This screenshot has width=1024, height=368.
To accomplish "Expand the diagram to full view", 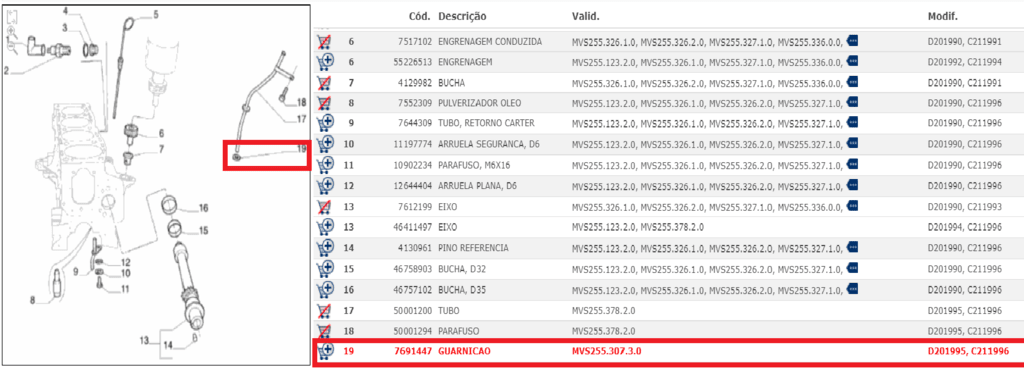I will pyautogui.click(x=12, y=17).
